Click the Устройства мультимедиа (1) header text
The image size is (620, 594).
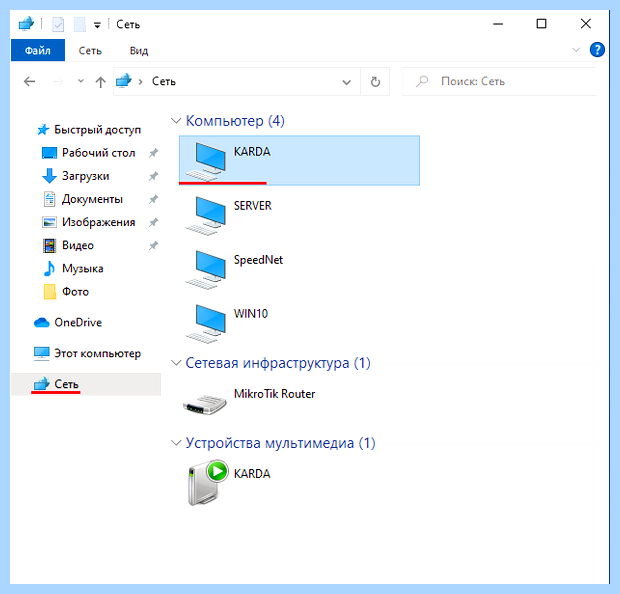pyautogui.click(x=280, y=443)
